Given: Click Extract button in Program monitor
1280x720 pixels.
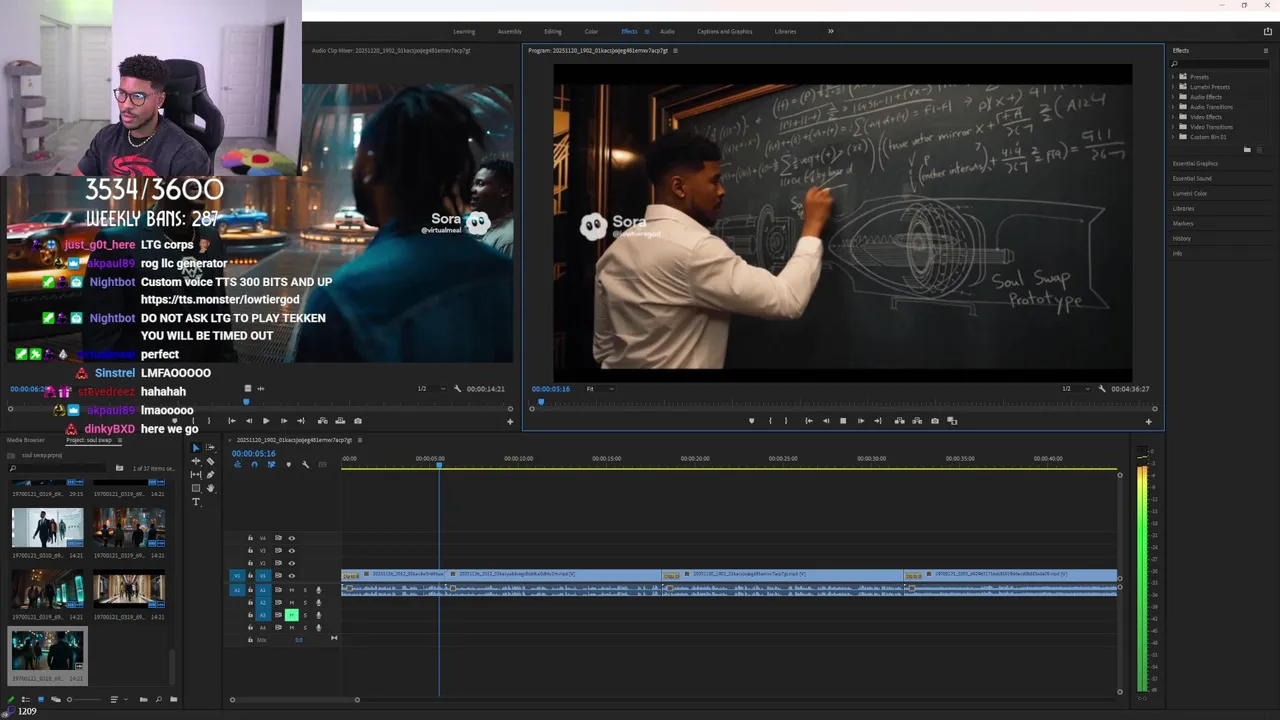Looking at the screenshot, I should point(917,421).
